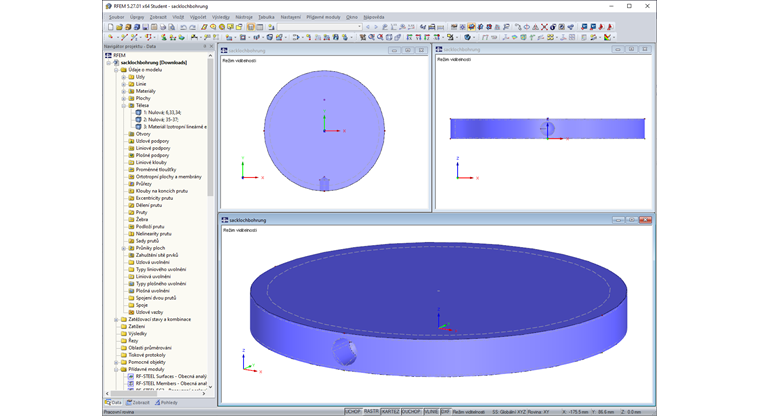Click the Open folder icon
This screenshot has width=760, height=416.
coord(119,27)
